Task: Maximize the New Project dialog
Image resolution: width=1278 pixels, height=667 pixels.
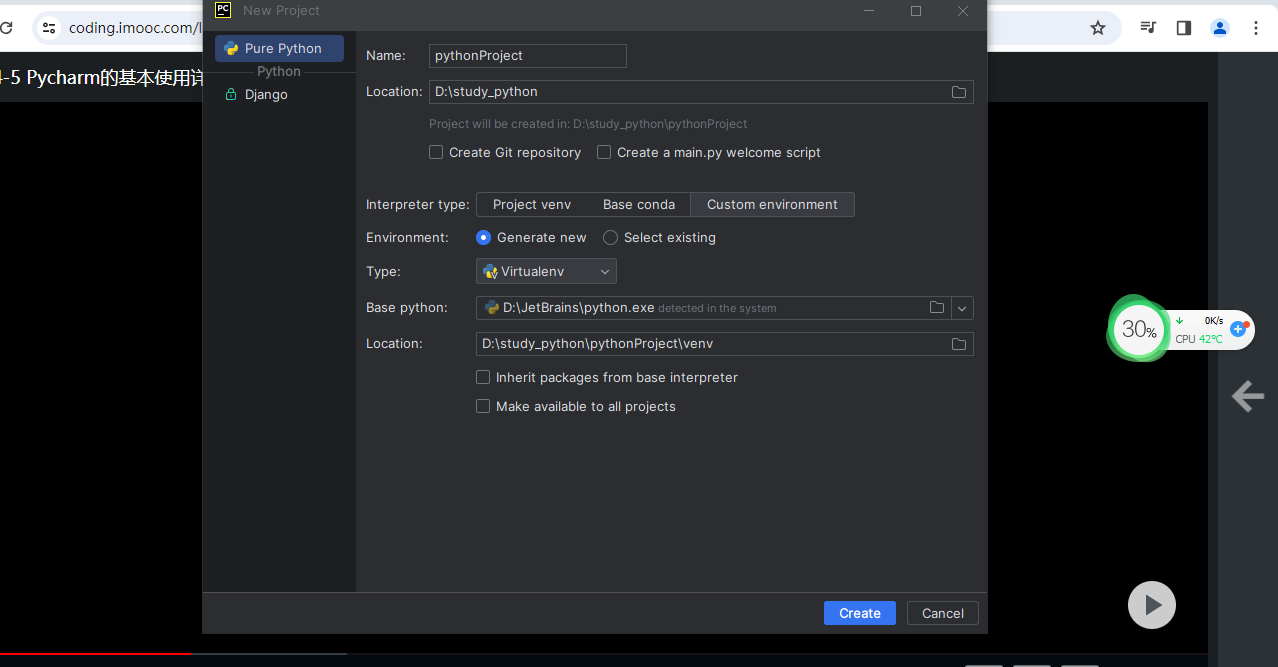Action: tap(916, 11)
